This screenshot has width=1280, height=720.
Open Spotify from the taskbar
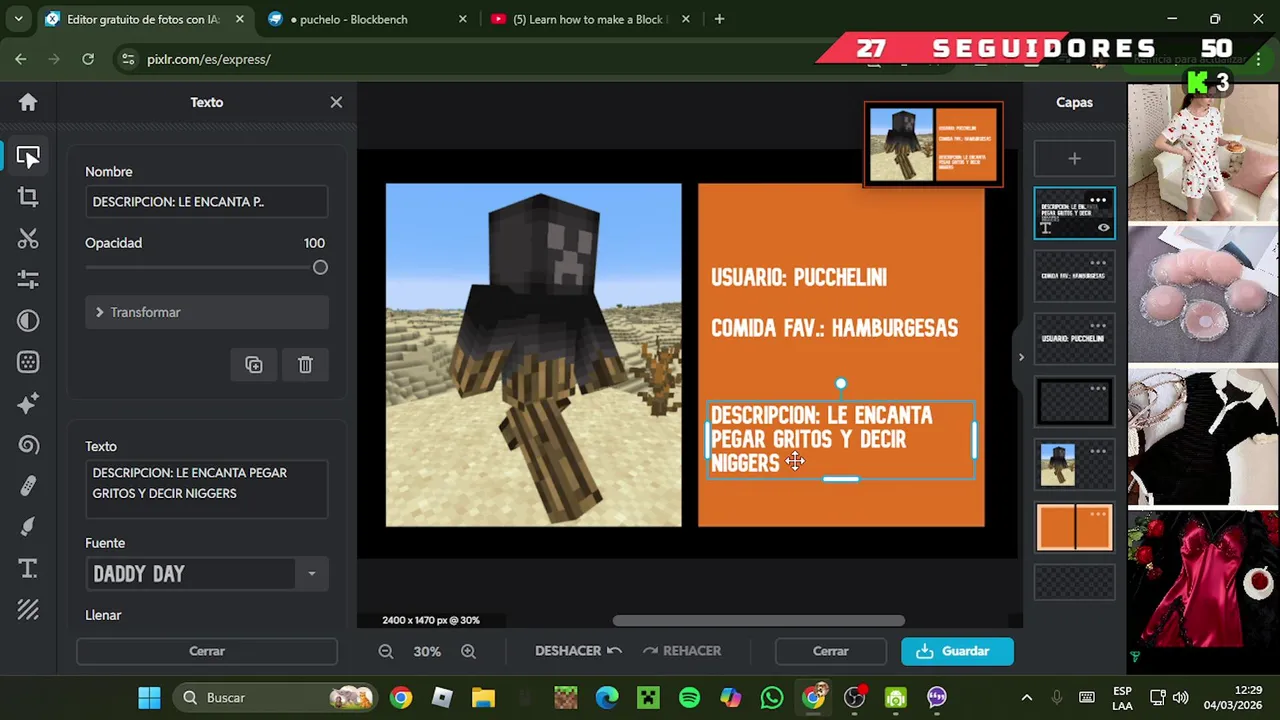point(689,697)
